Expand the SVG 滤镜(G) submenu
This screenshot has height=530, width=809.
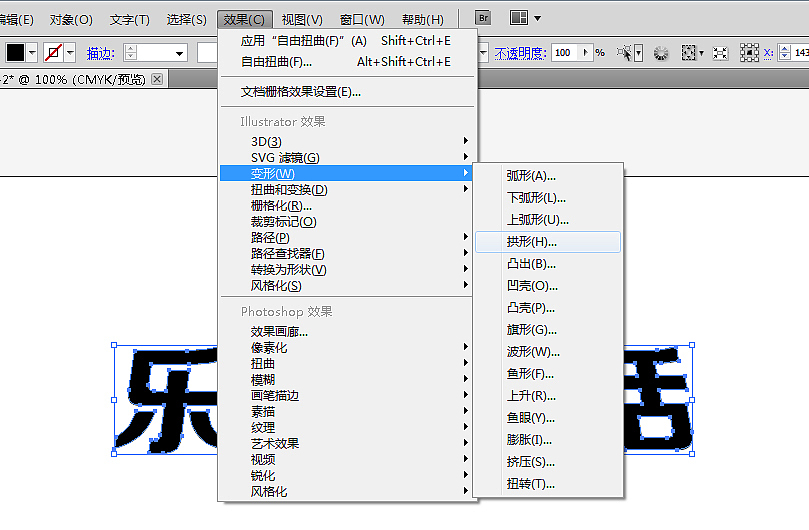pyautogui.click(x=346, y=157)
